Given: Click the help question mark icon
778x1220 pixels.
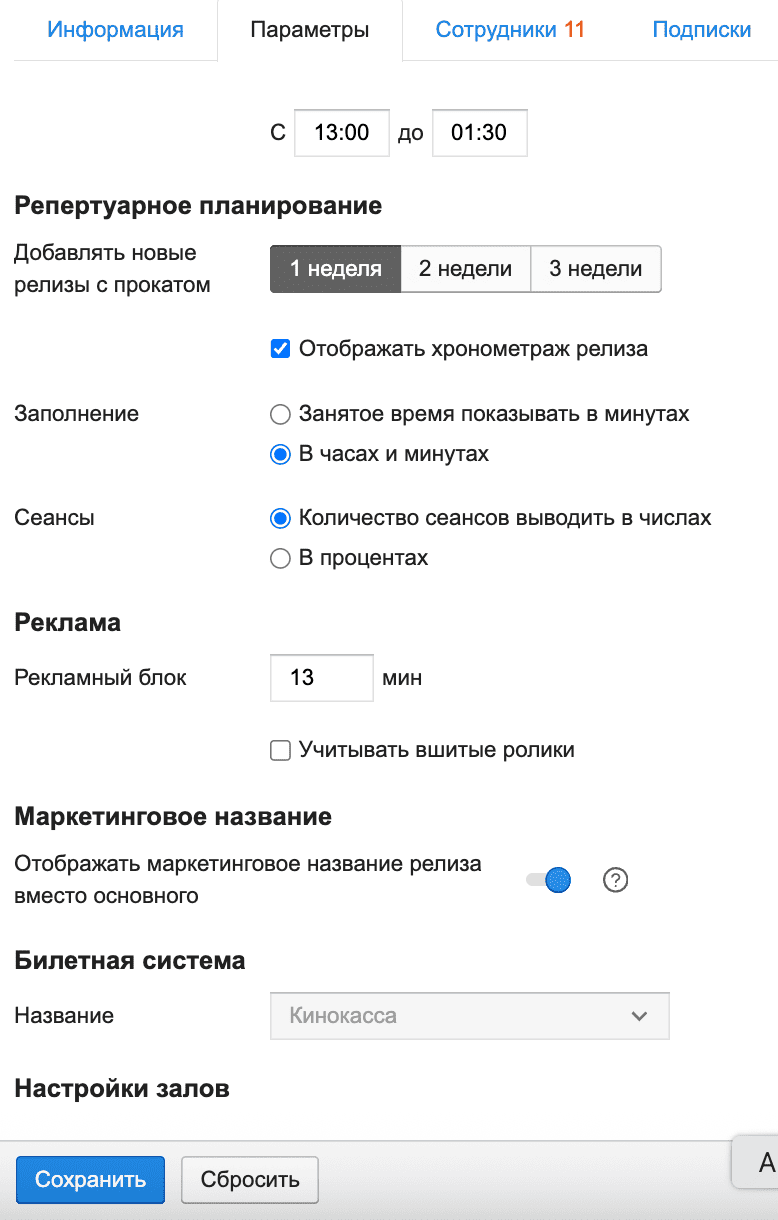Looking at the screenshot, I should click(x=616, y=880).
